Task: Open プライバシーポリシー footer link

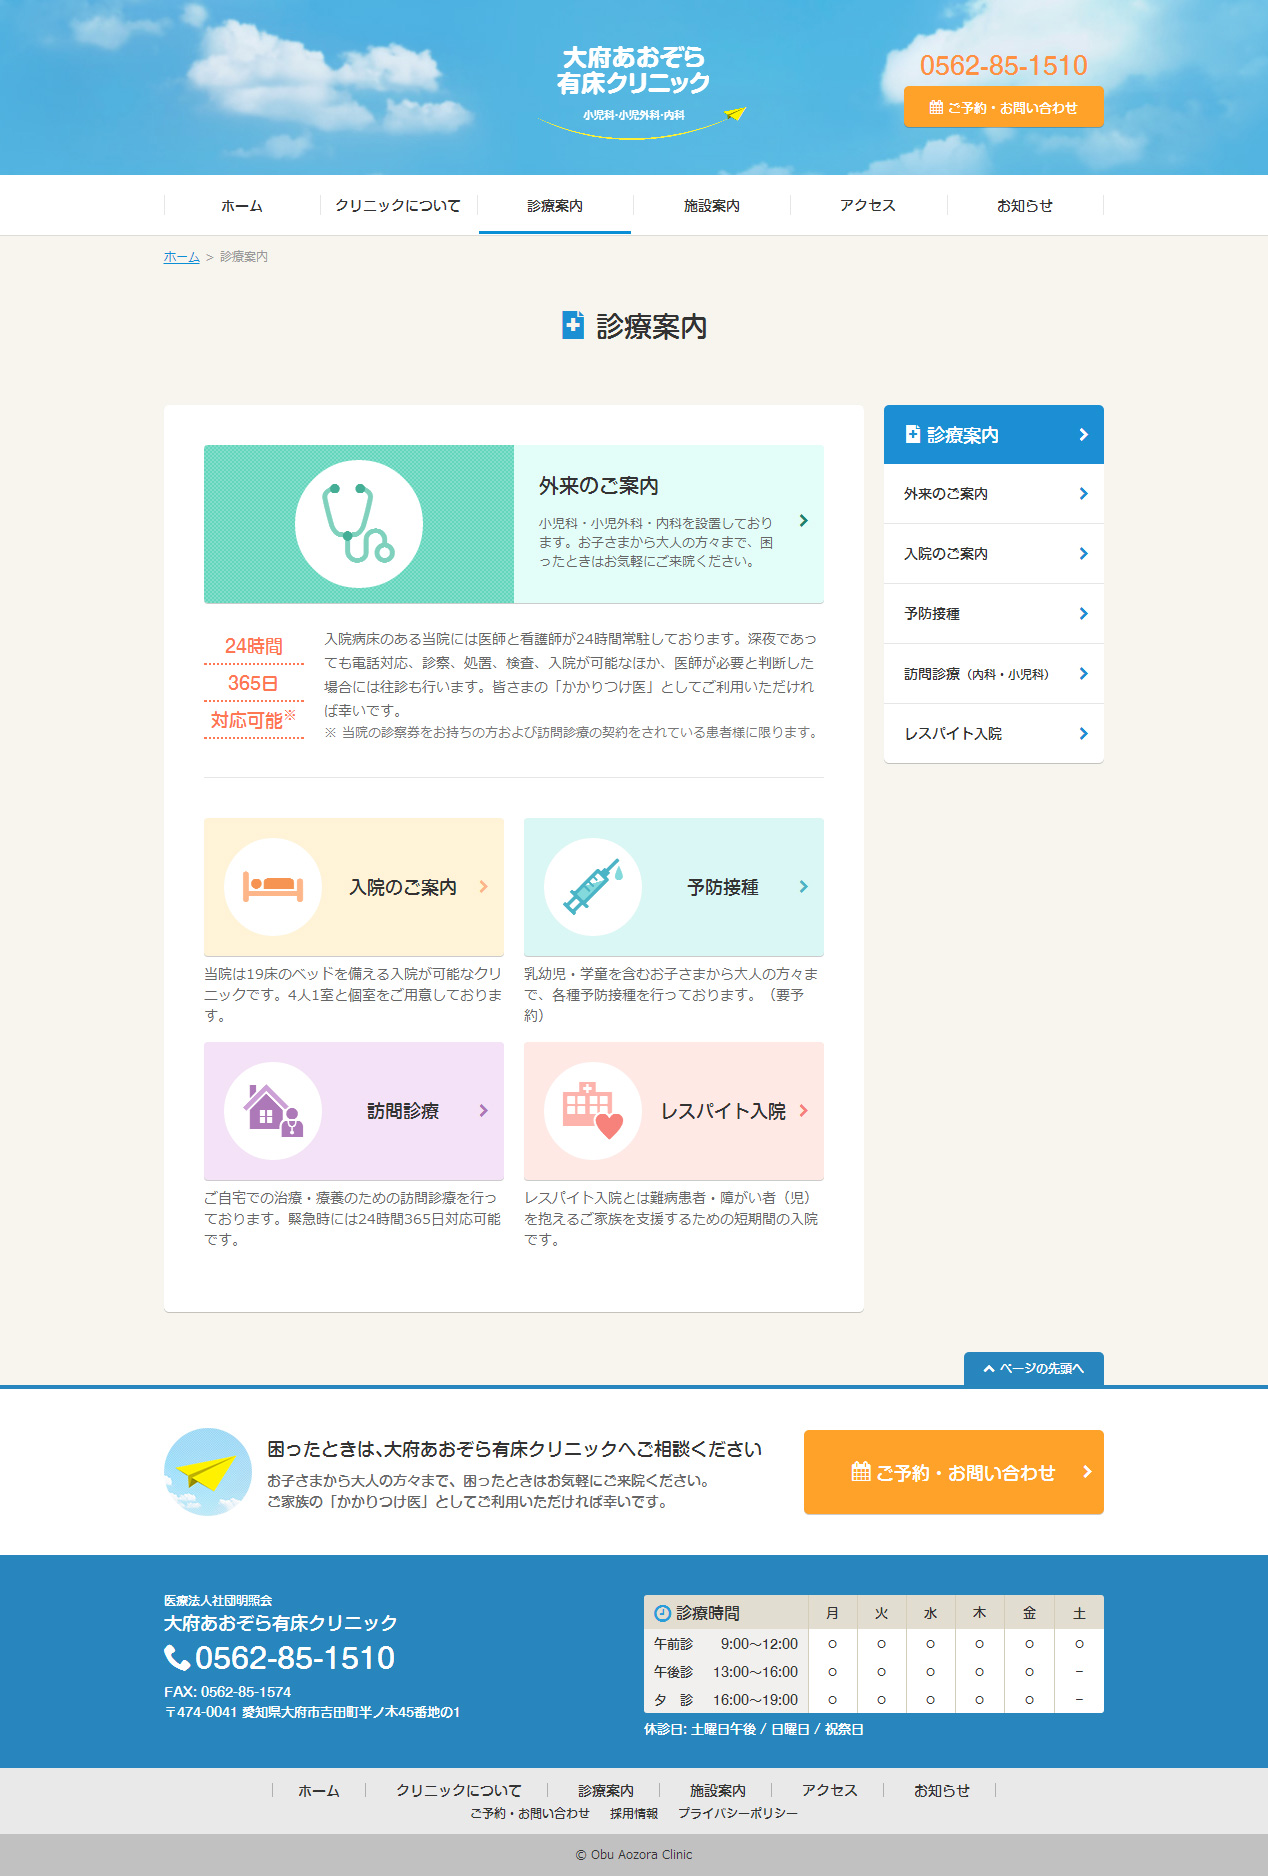Action: (x=738, y=1813)
